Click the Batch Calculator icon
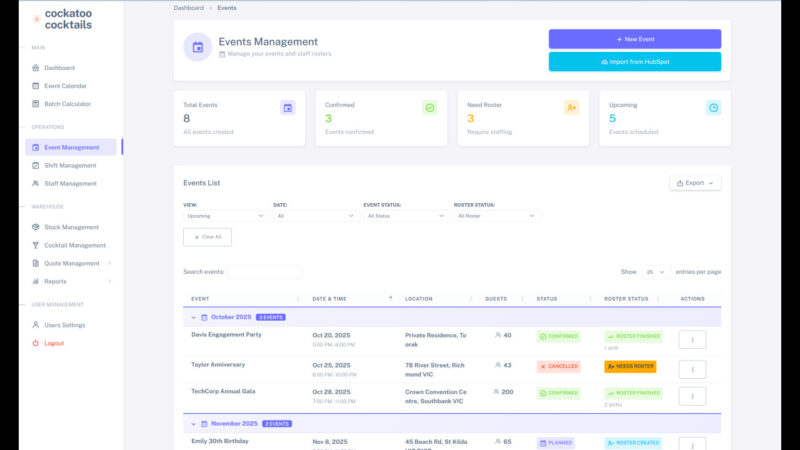 [x=35, y=104]
